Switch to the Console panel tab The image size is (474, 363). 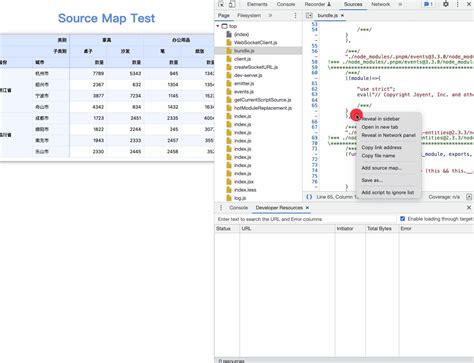tap(286, 4)
